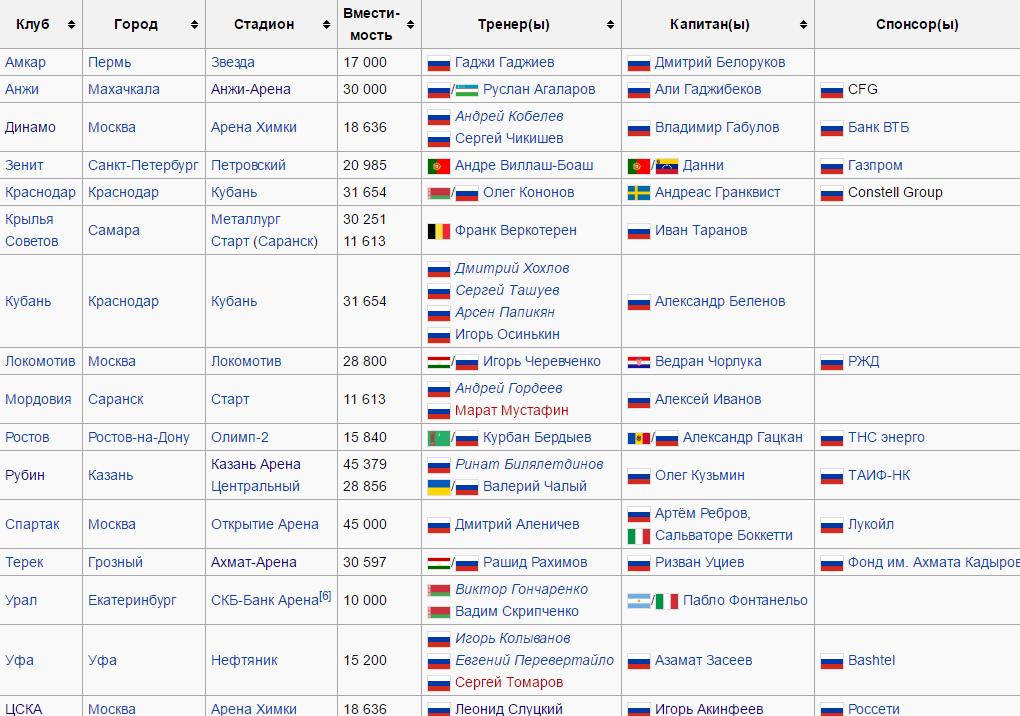Image resolution: width=1020 pixels, height=716 pixels.
Task: Click the Ukraine flag next to Валерий Чалый
Action: (x=438, y=487)
